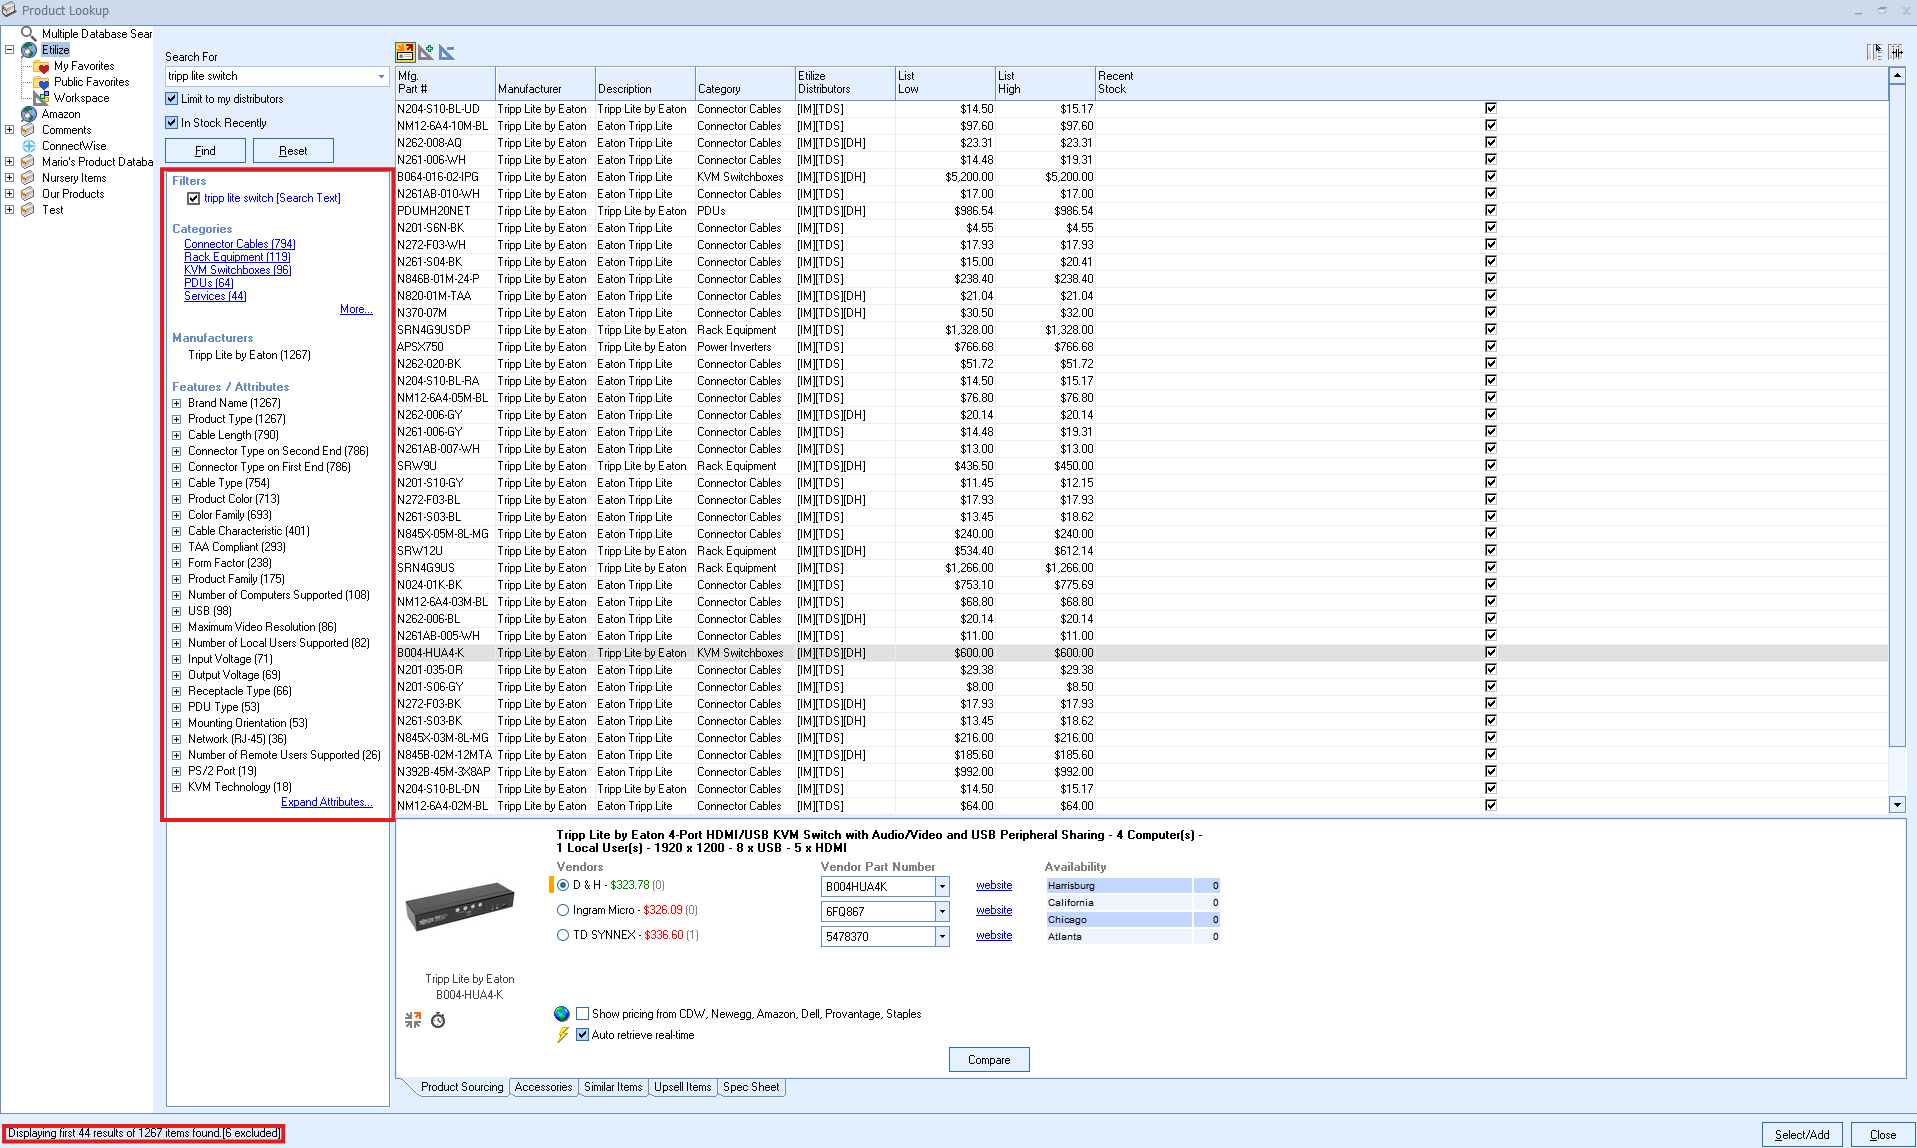Screen dimensions: 1917x1148
Task: Click the auto-fit column widths icon
Action: tap(1896, 52)
